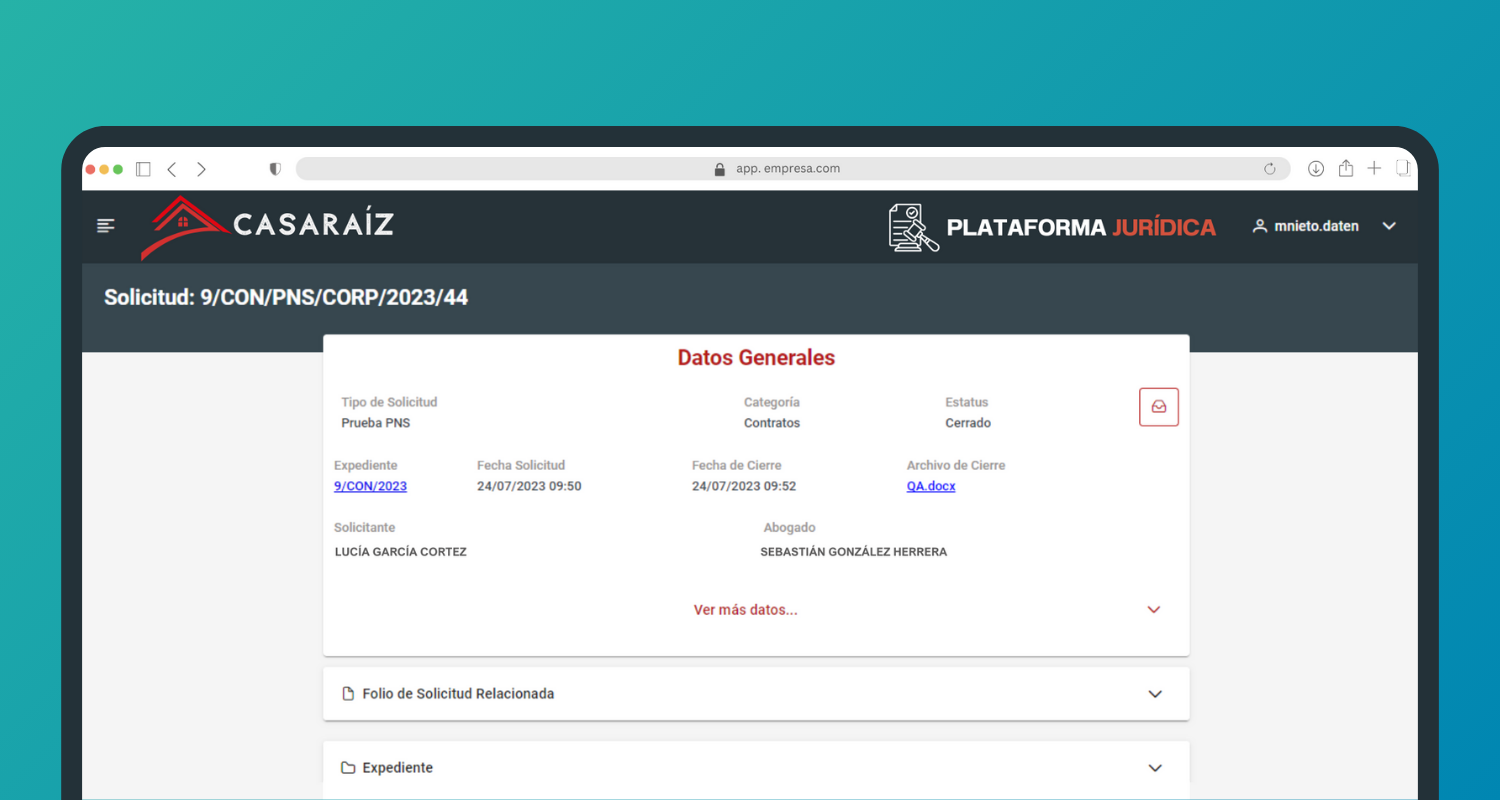Click the browser forward arrow
Image resolution: width=1500 pixels, height=800 pixels.
point(201,169)
